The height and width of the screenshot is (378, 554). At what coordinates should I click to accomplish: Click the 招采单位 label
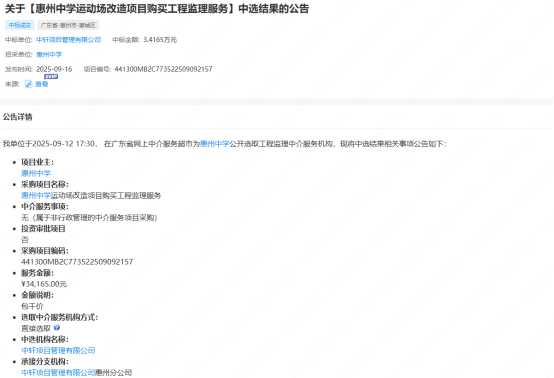pos(19,54)
